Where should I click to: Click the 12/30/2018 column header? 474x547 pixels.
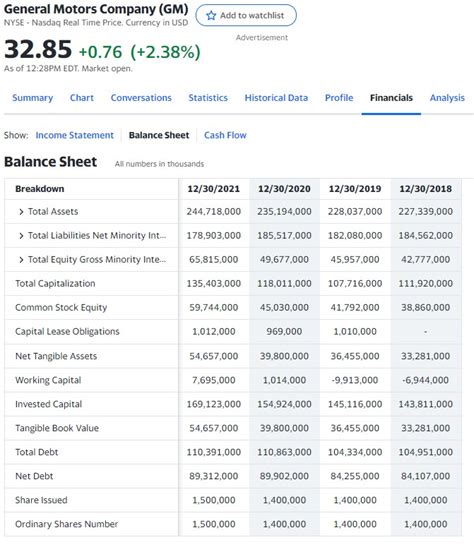[x=426, y=189]
